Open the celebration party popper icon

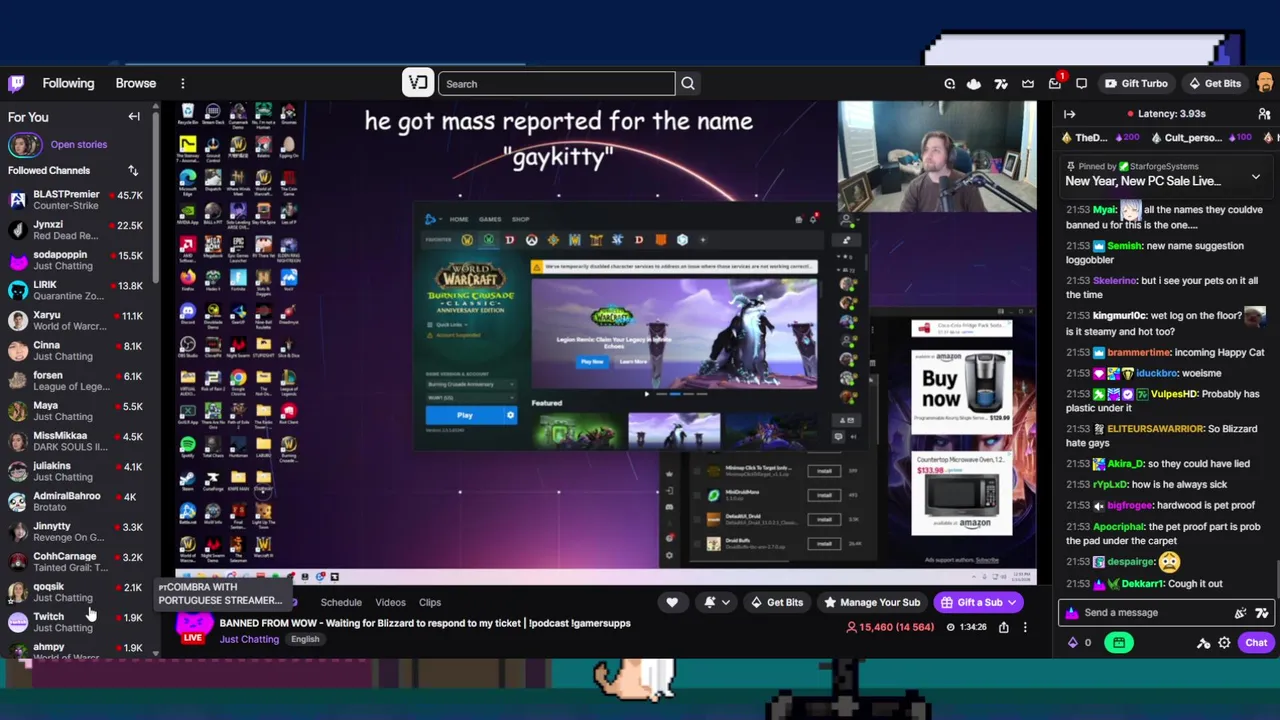(1241, 613)
